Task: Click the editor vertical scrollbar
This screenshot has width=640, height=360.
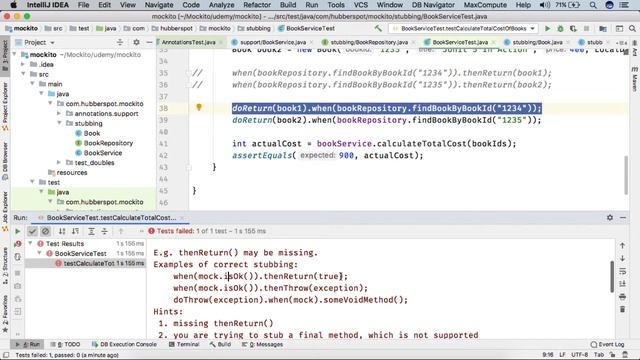Action: 626,176
